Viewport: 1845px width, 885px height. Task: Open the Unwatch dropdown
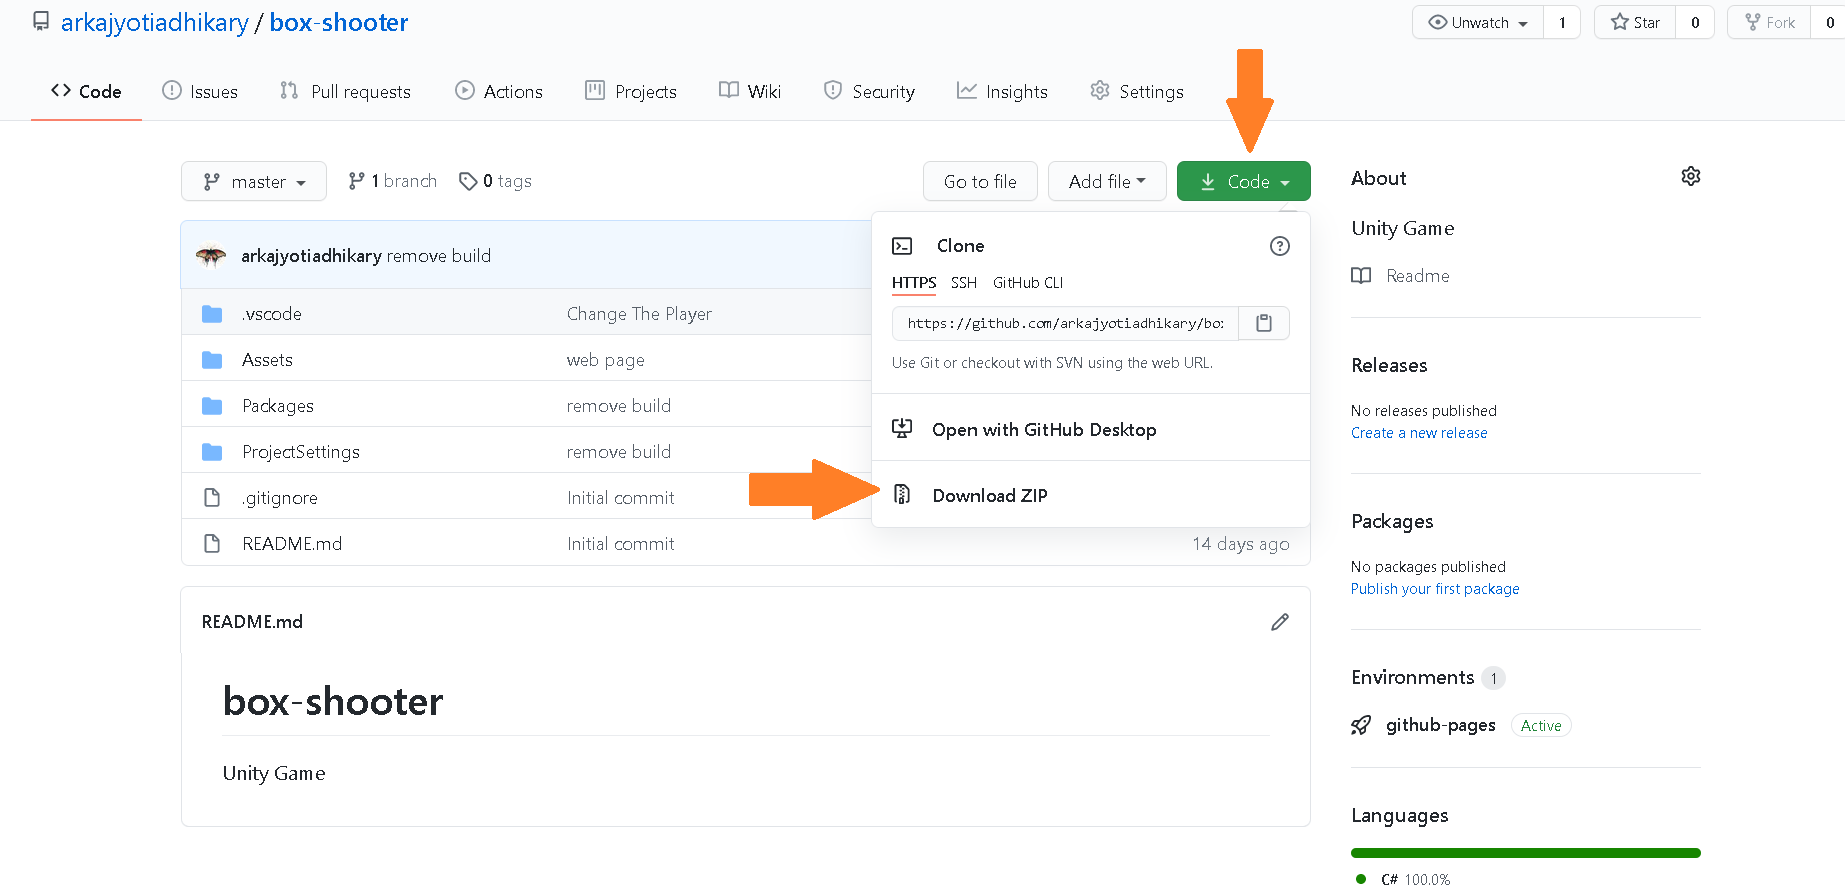(x=1478, y=22)
